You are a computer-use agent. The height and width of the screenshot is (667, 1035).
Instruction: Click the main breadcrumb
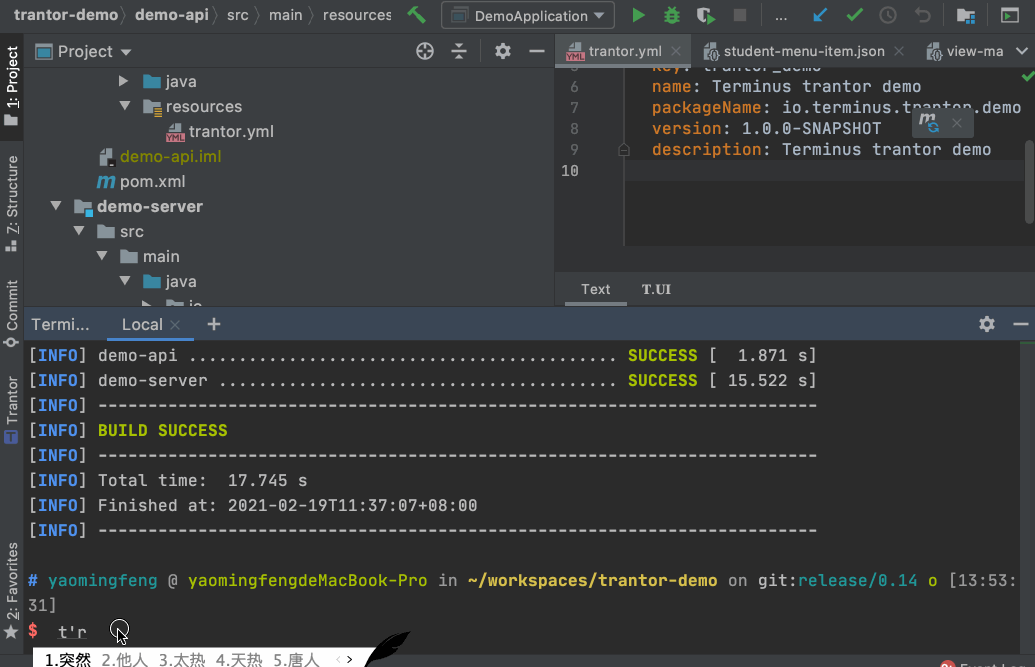(x=285, y=15)
